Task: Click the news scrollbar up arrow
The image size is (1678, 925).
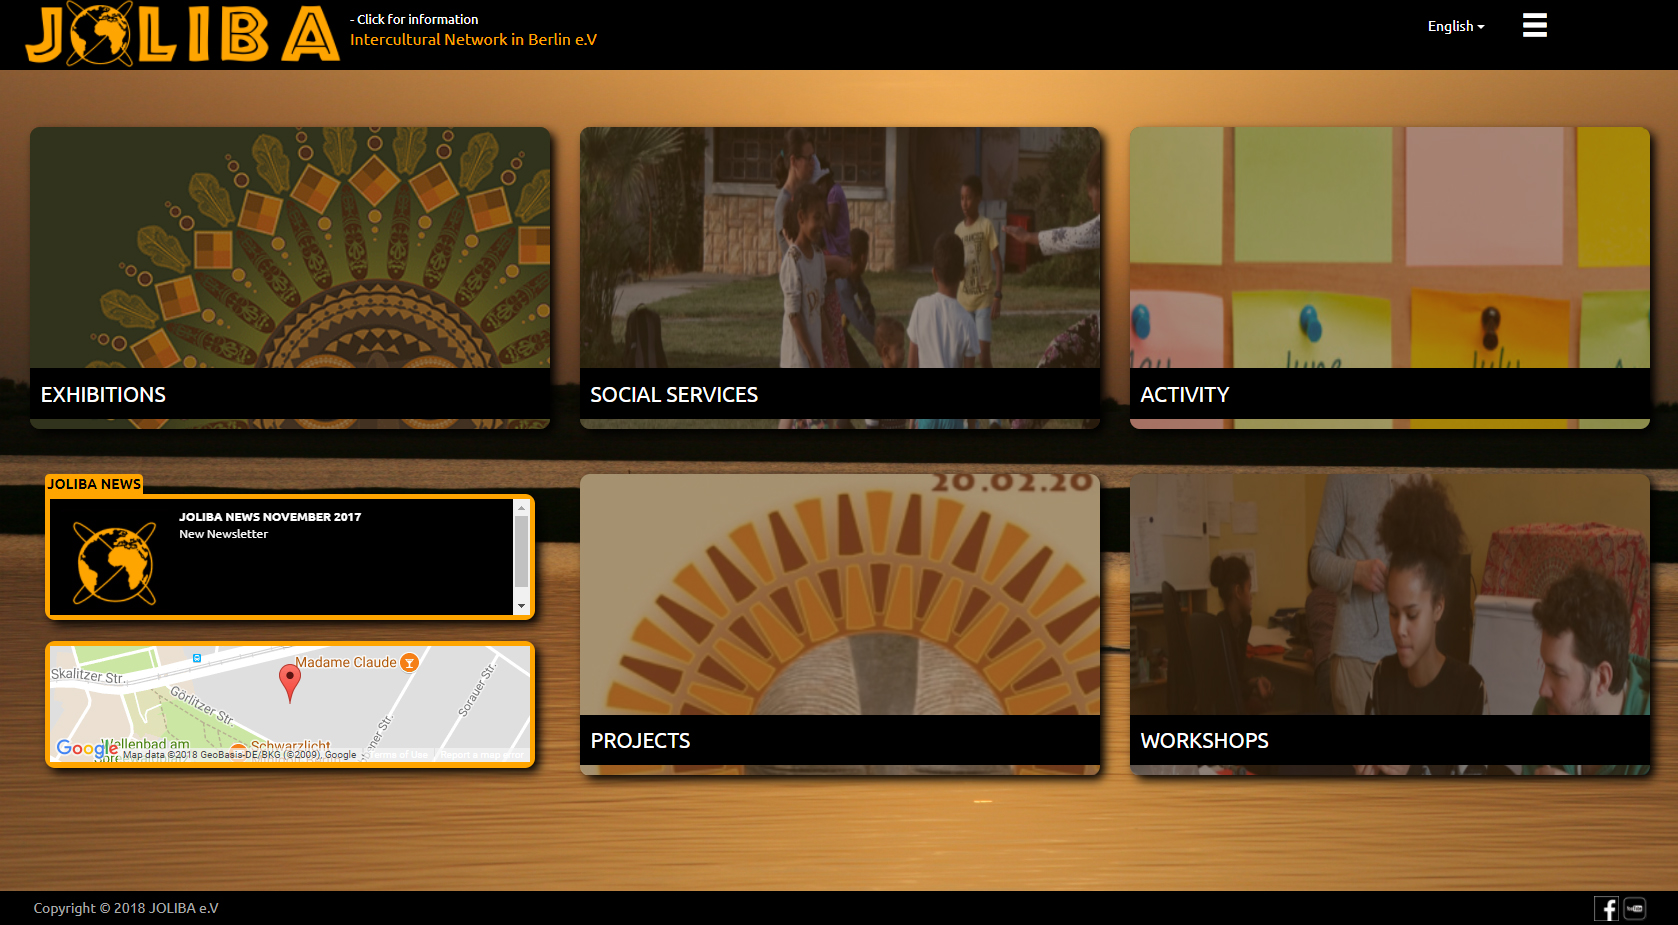Action: (x=521, y=508)
